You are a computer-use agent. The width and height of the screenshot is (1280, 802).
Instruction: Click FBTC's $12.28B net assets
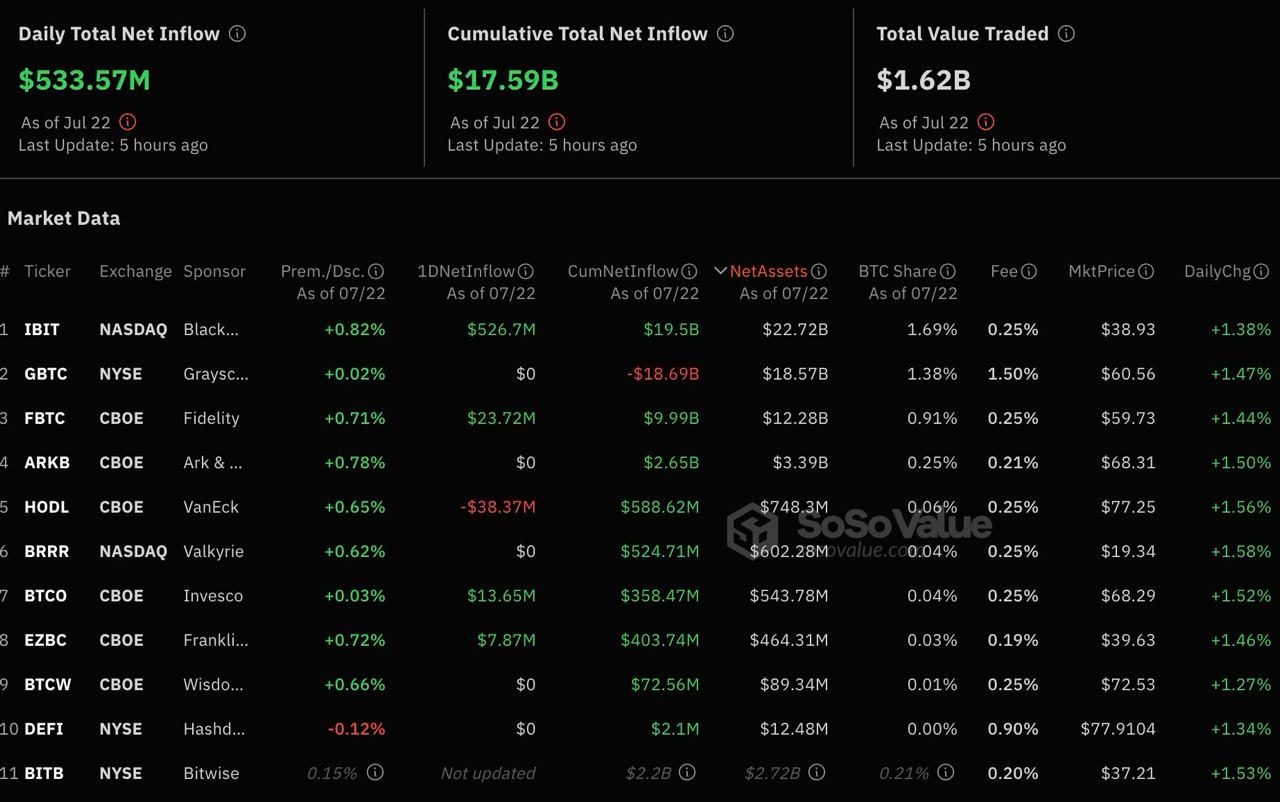(x=795, y=418)
